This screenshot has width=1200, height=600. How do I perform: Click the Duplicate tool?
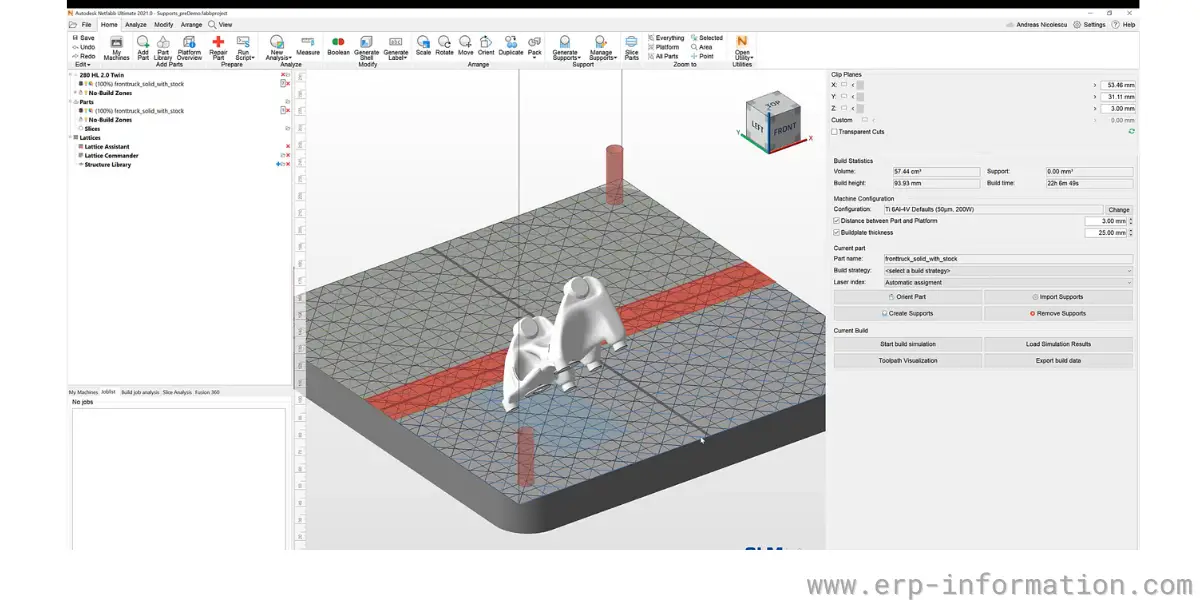point(511,45)
